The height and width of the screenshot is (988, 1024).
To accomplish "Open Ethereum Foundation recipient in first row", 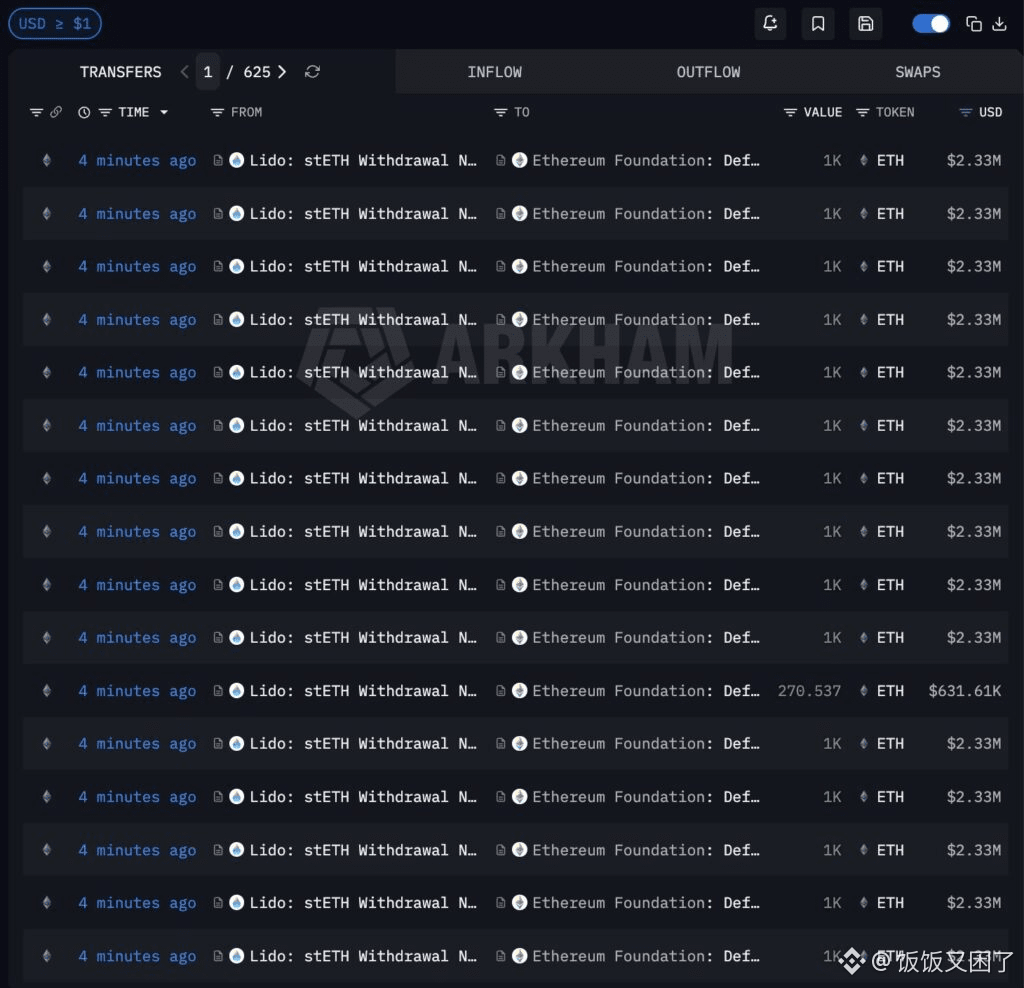I will 646,161.
